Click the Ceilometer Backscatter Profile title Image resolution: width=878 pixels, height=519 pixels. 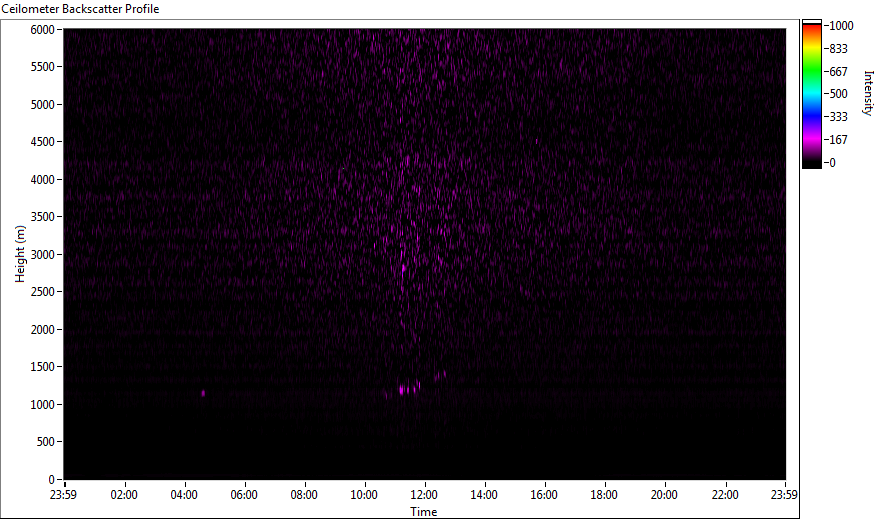point(79,9)
